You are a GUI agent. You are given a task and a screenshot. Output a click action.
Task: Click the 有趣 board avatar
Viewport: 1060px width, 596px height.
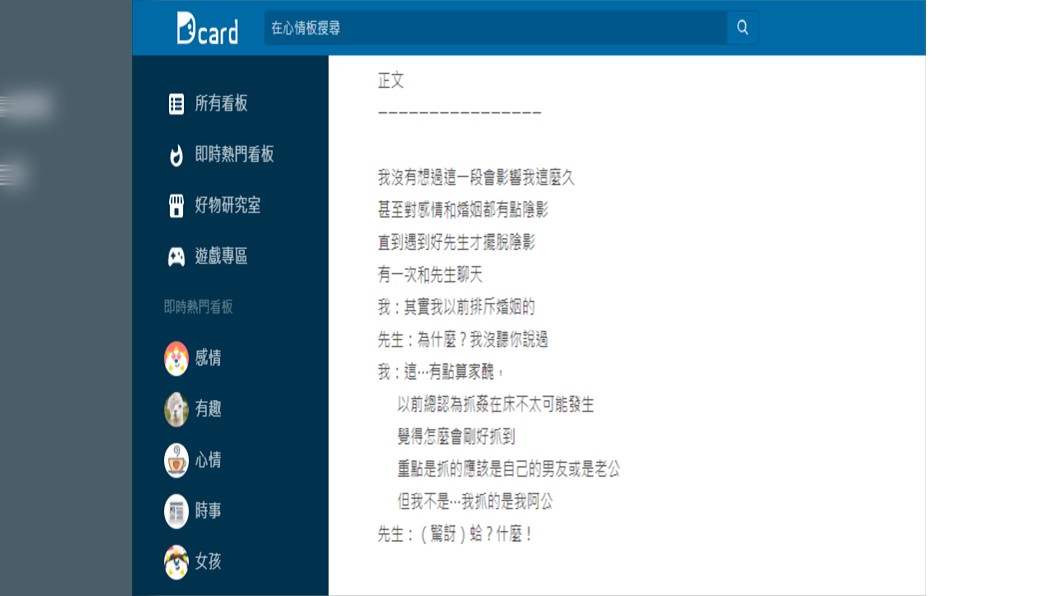pos(176,409)
